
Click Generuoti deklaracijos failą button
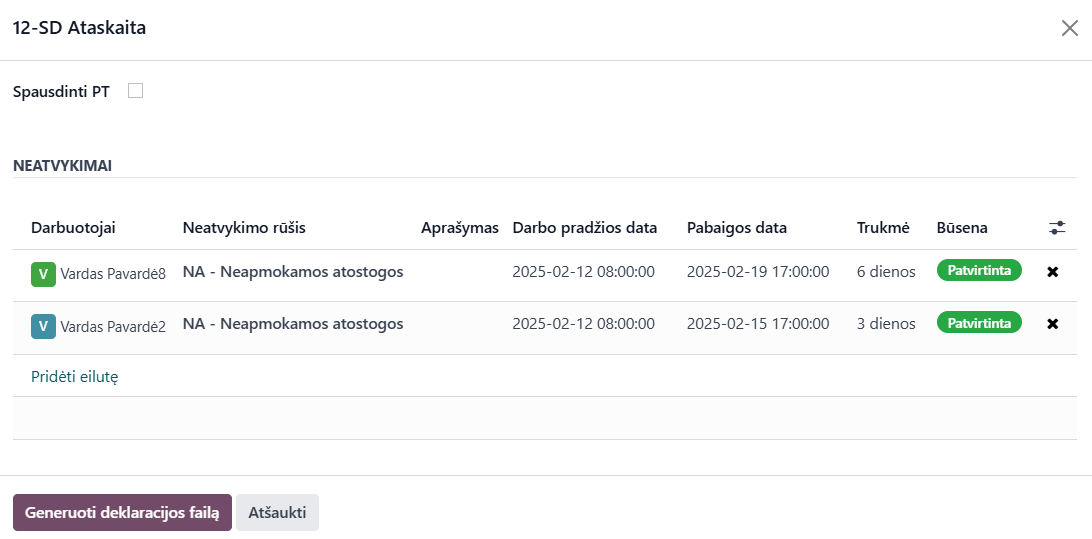click(123, 513)
